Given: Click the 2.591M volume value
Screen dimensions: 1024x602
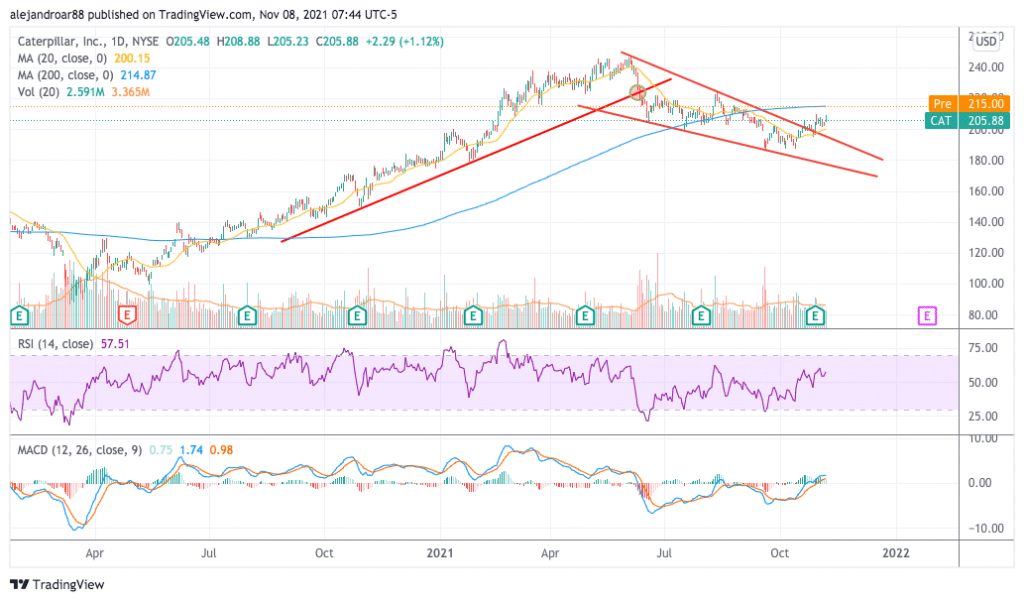Looking at the screenshot, I should pos(86,92).
